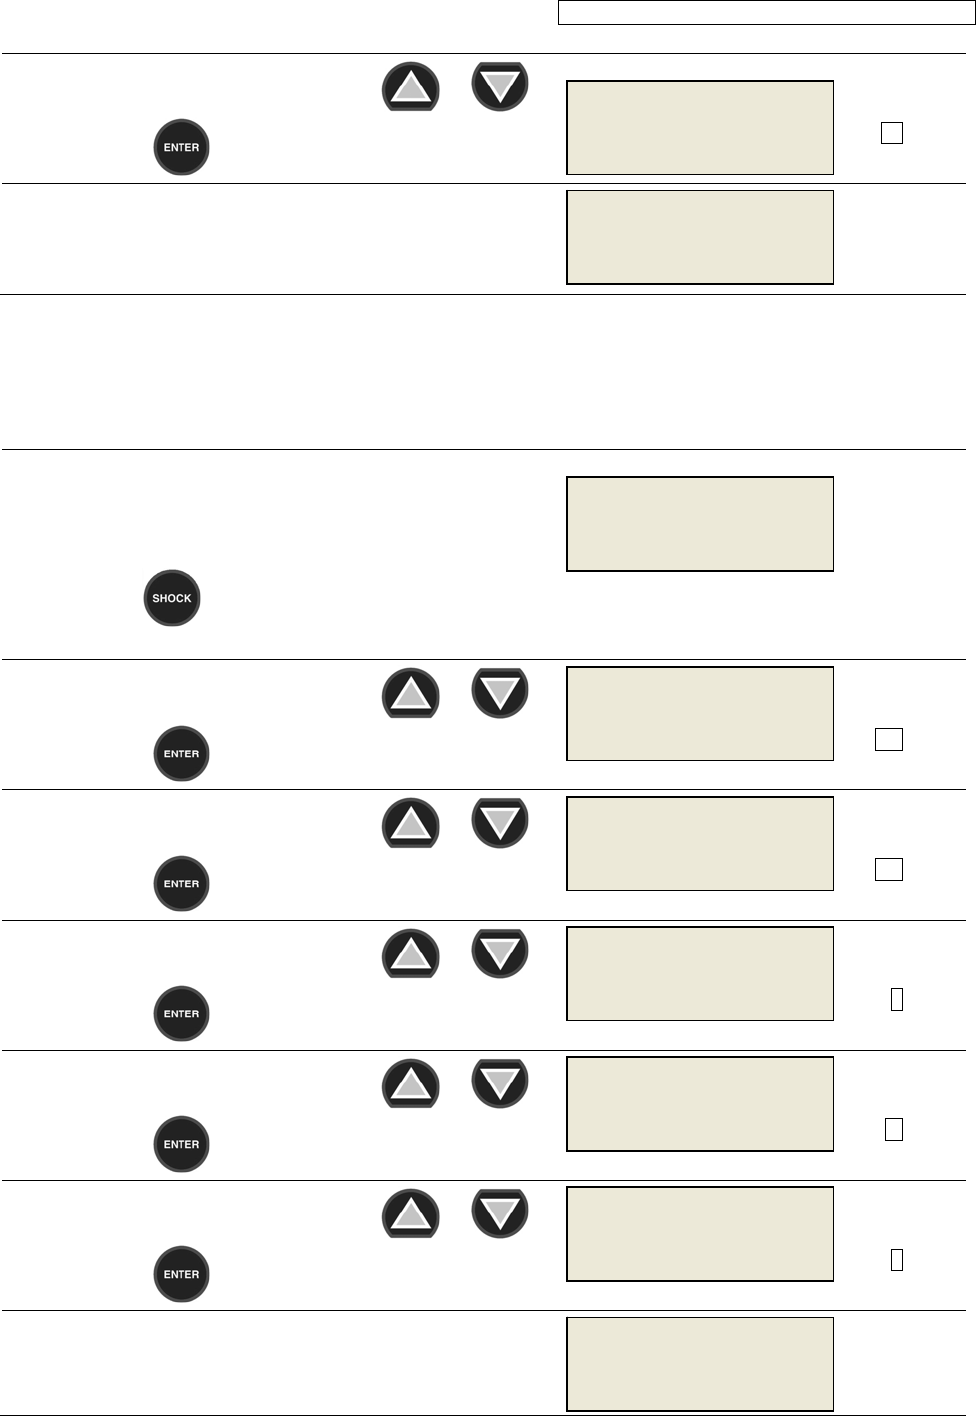
Task: Tick the topmost small checkbox at right
Action: [x=892, y=133]
